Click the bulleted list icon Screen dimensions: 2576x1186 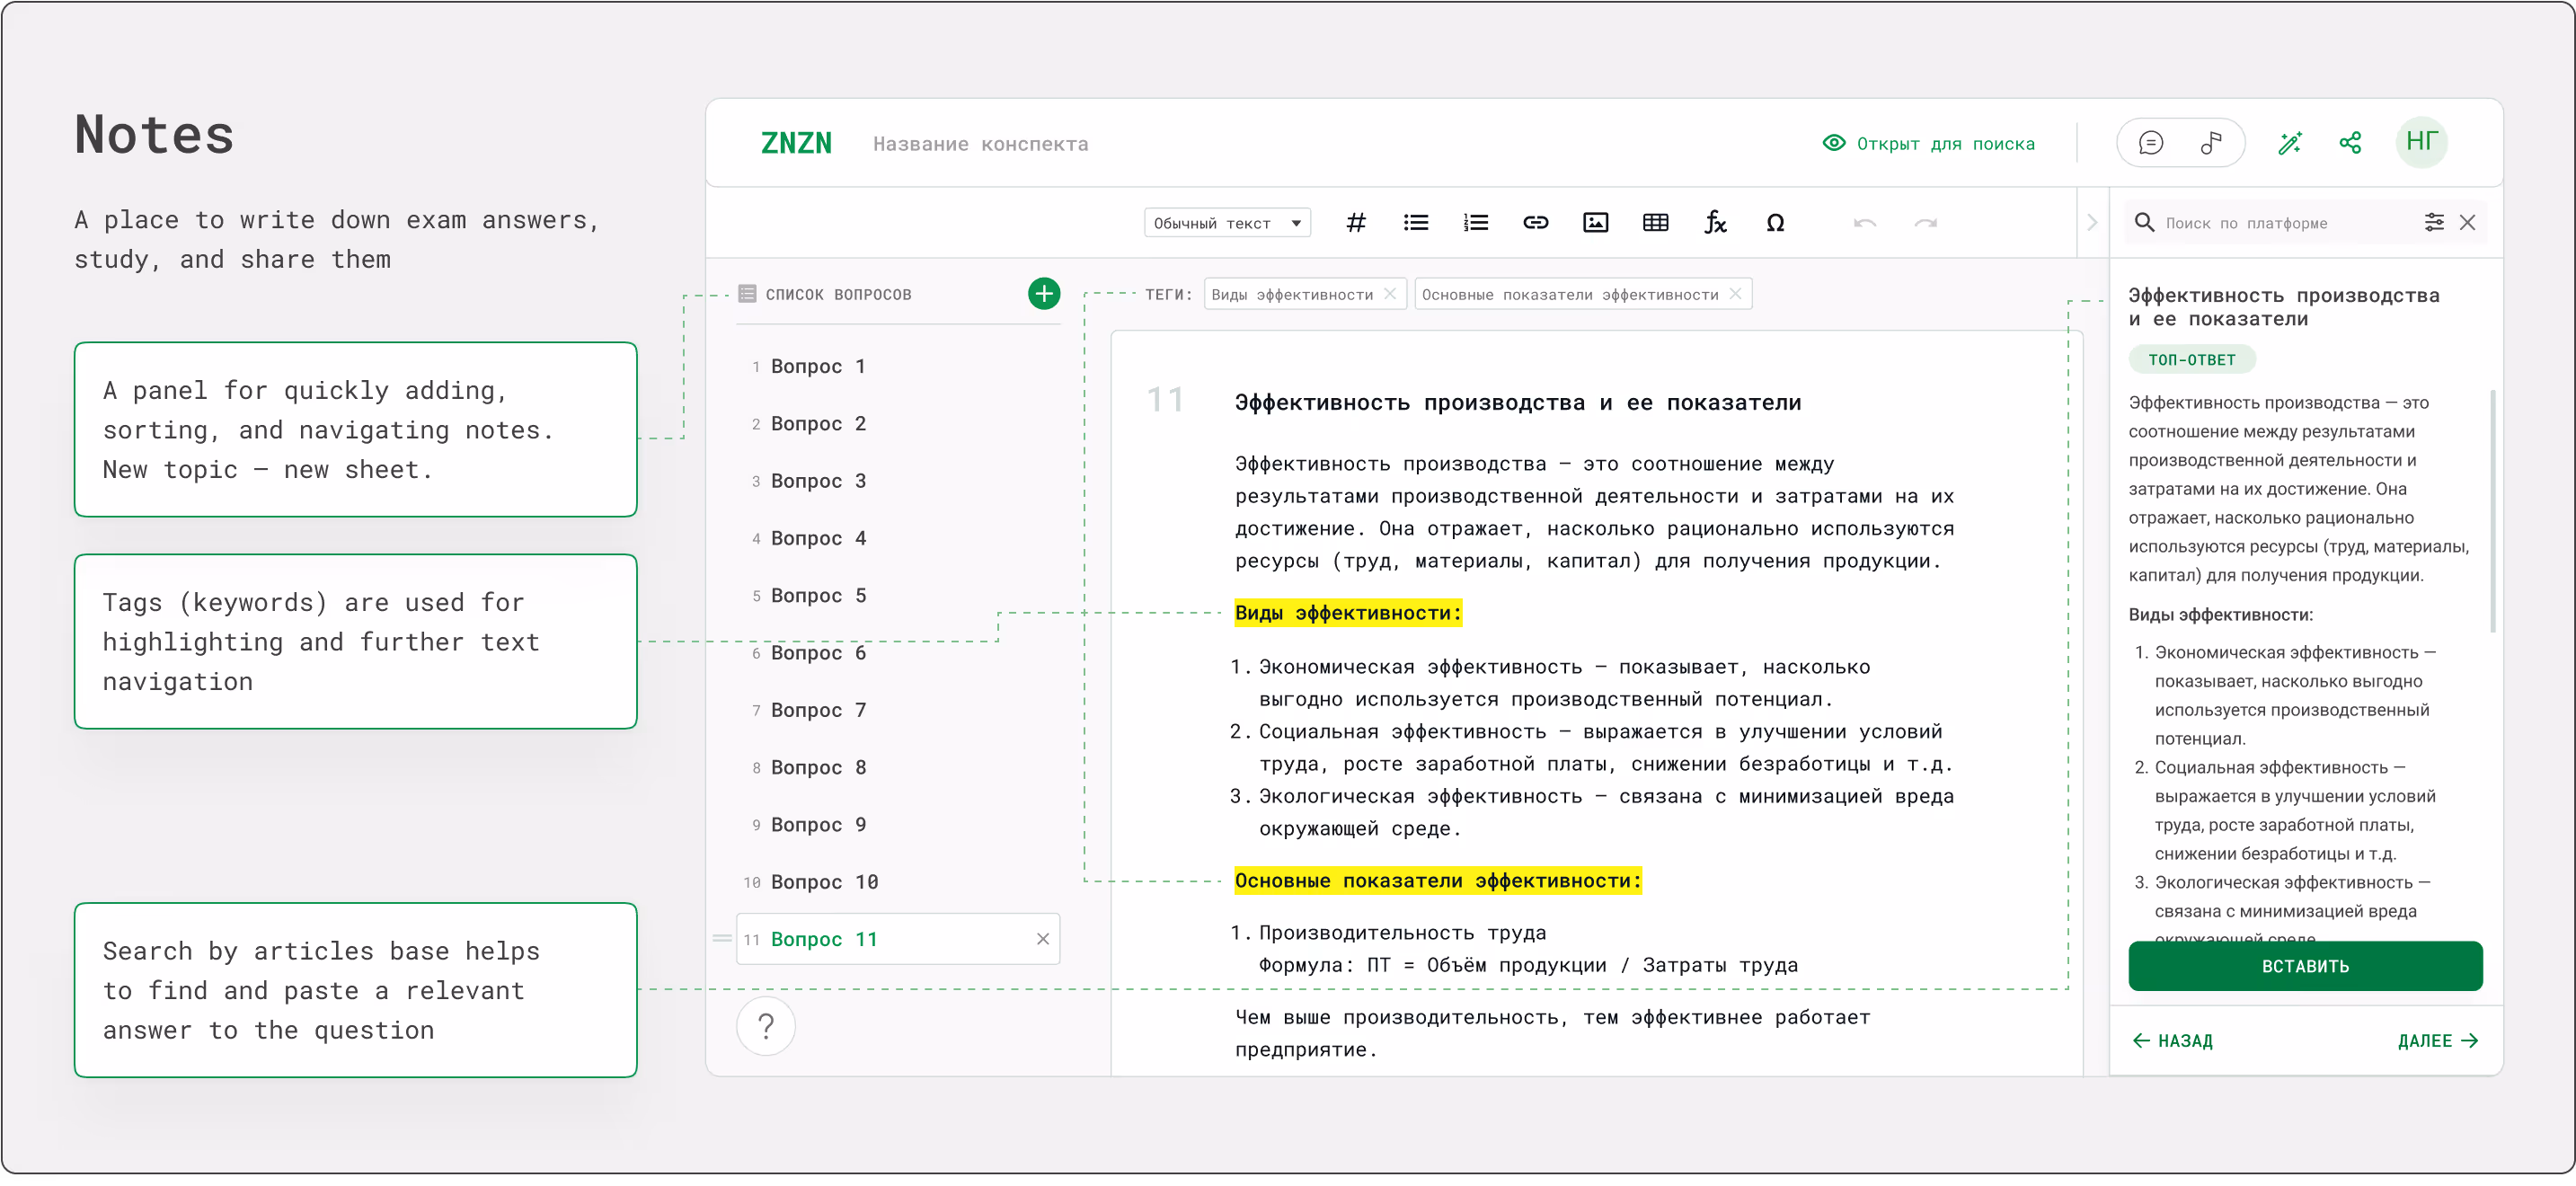1415,223
